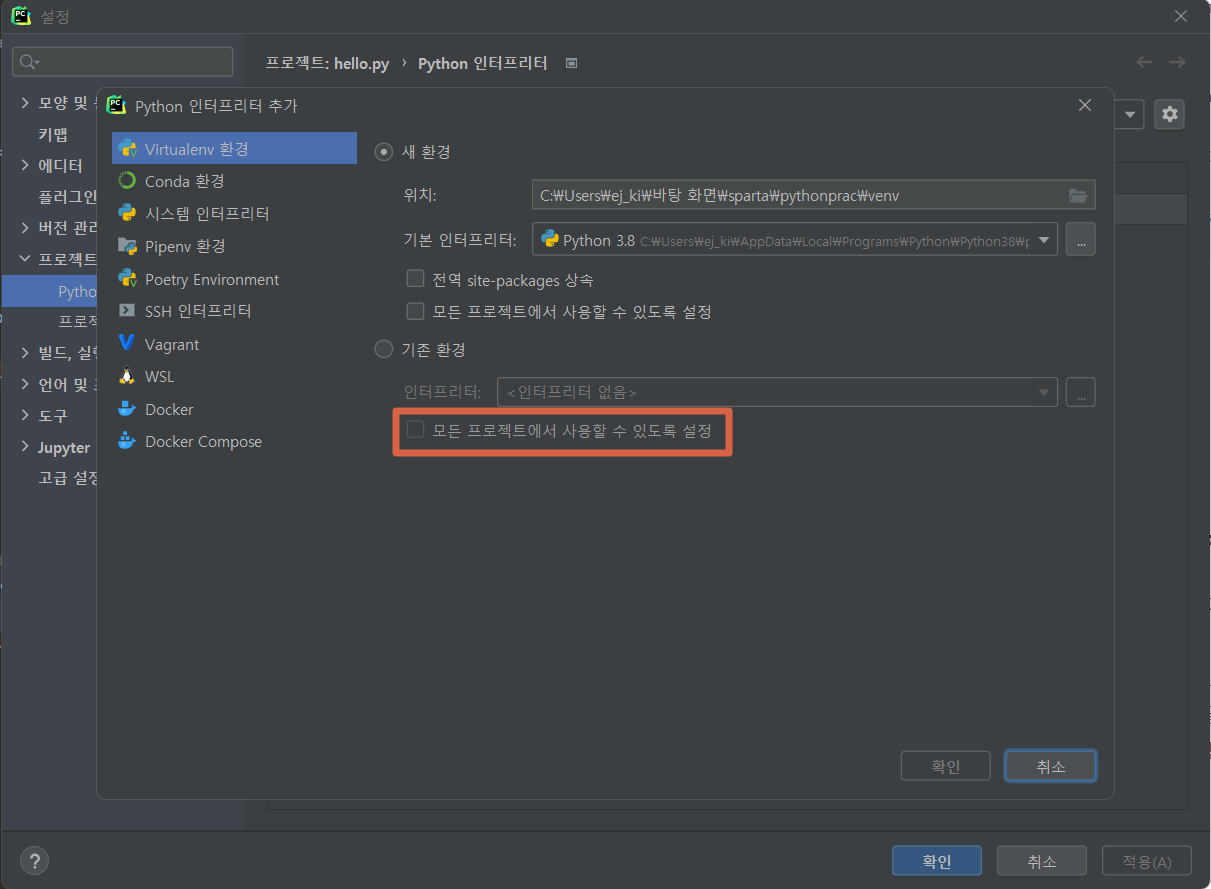1211x889 pixels.
Task: Open interpreter dropdown arrow beside the gear icon
Action: pos(1131,115)
